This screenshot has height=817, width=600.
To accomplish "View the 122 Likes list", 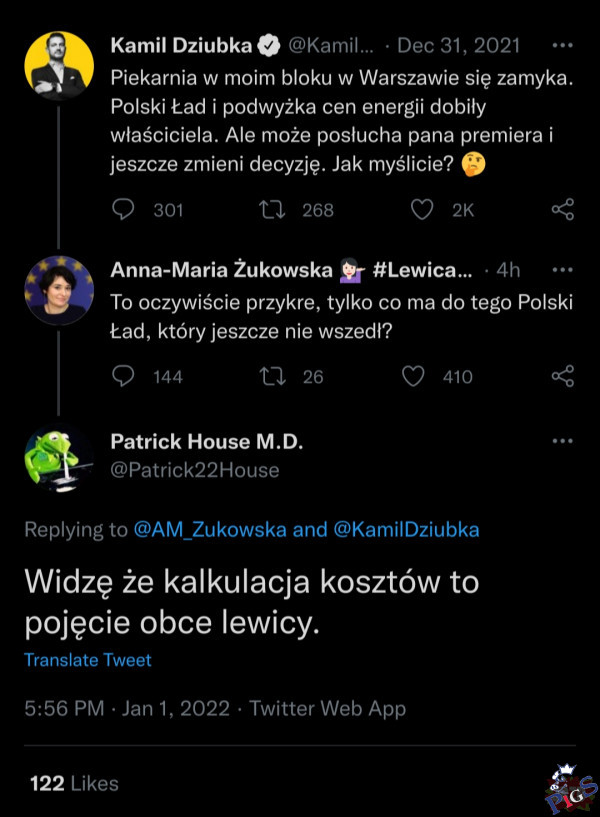I will pyautogui.click(x=74, y=784).
